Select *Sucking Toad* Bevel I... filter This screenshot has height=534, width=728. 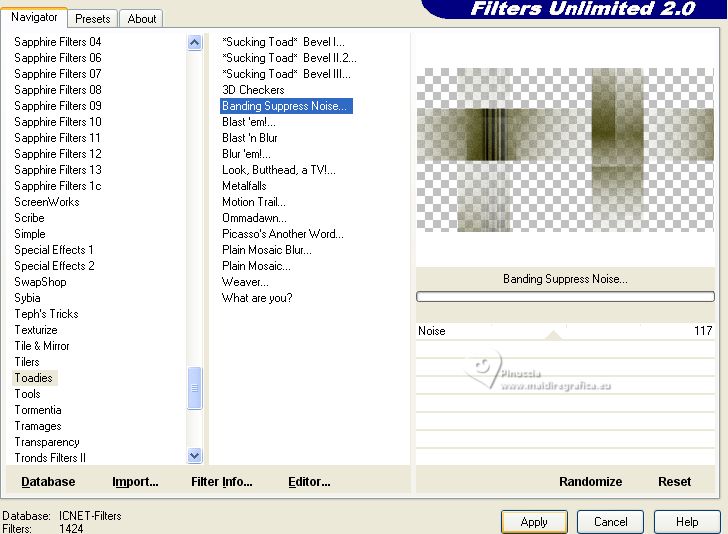(283, 42)
